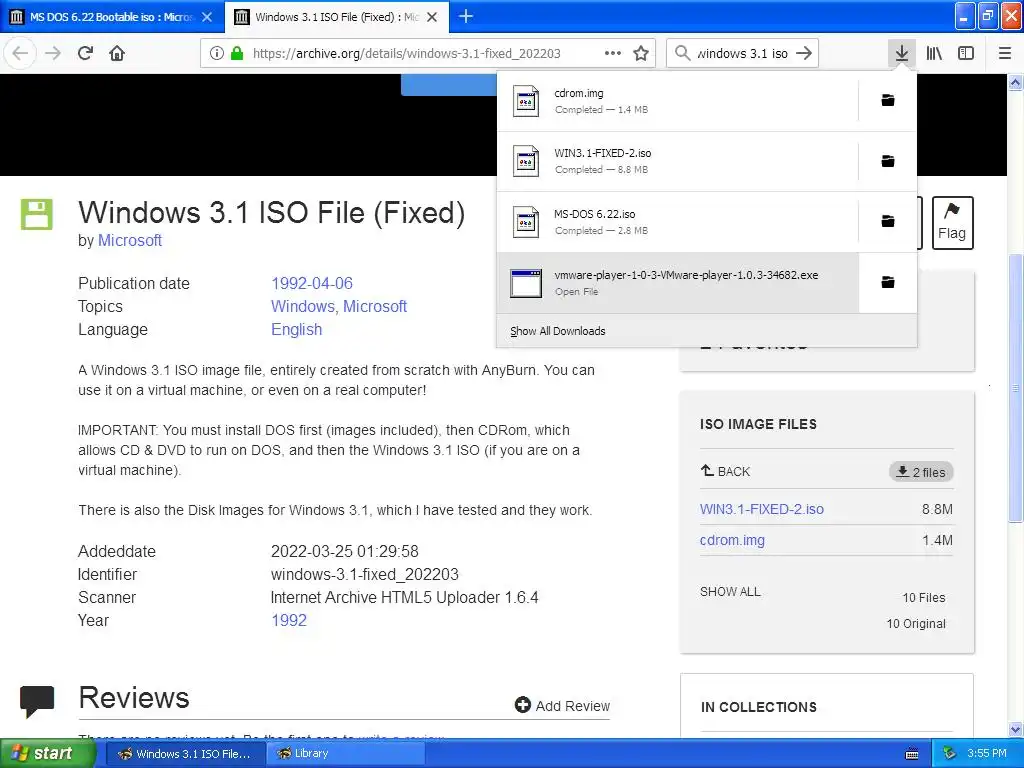Open the vmware-player exe download
The height and width of the screenshot is (768, 1024).
[x=677, y=283]
